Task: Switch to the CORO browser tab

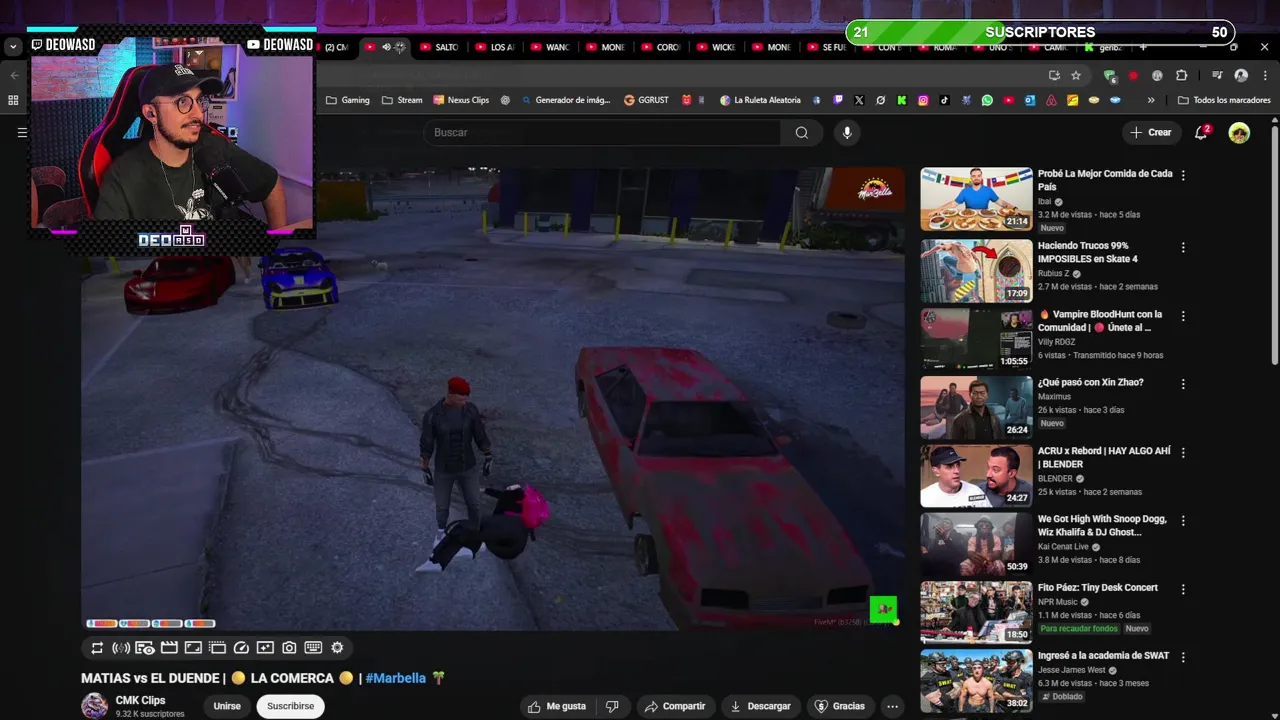Action: 660,47
